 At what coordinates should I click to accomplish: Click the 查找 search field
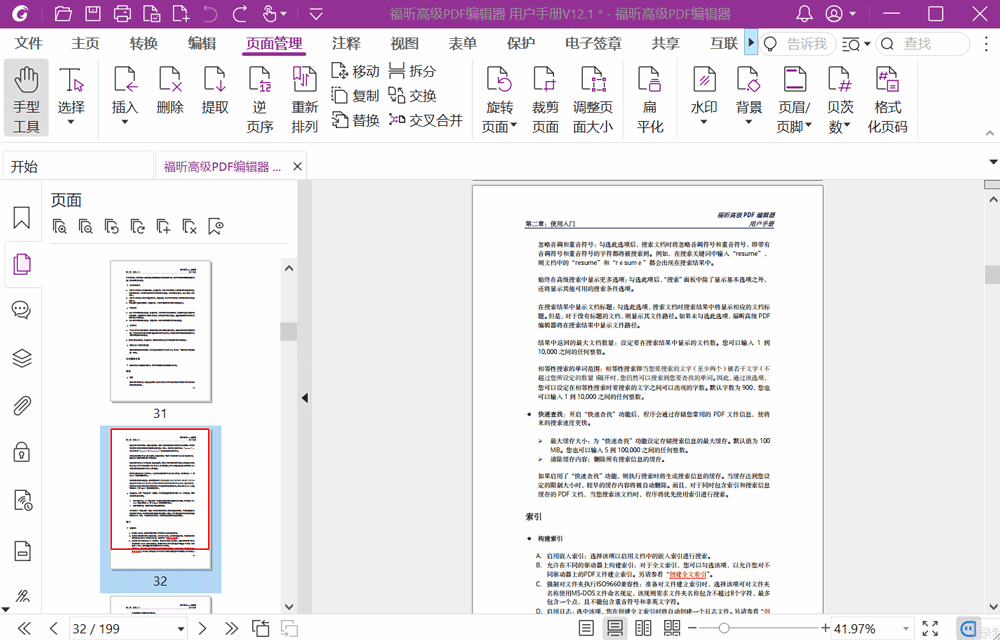pos(923,43)
